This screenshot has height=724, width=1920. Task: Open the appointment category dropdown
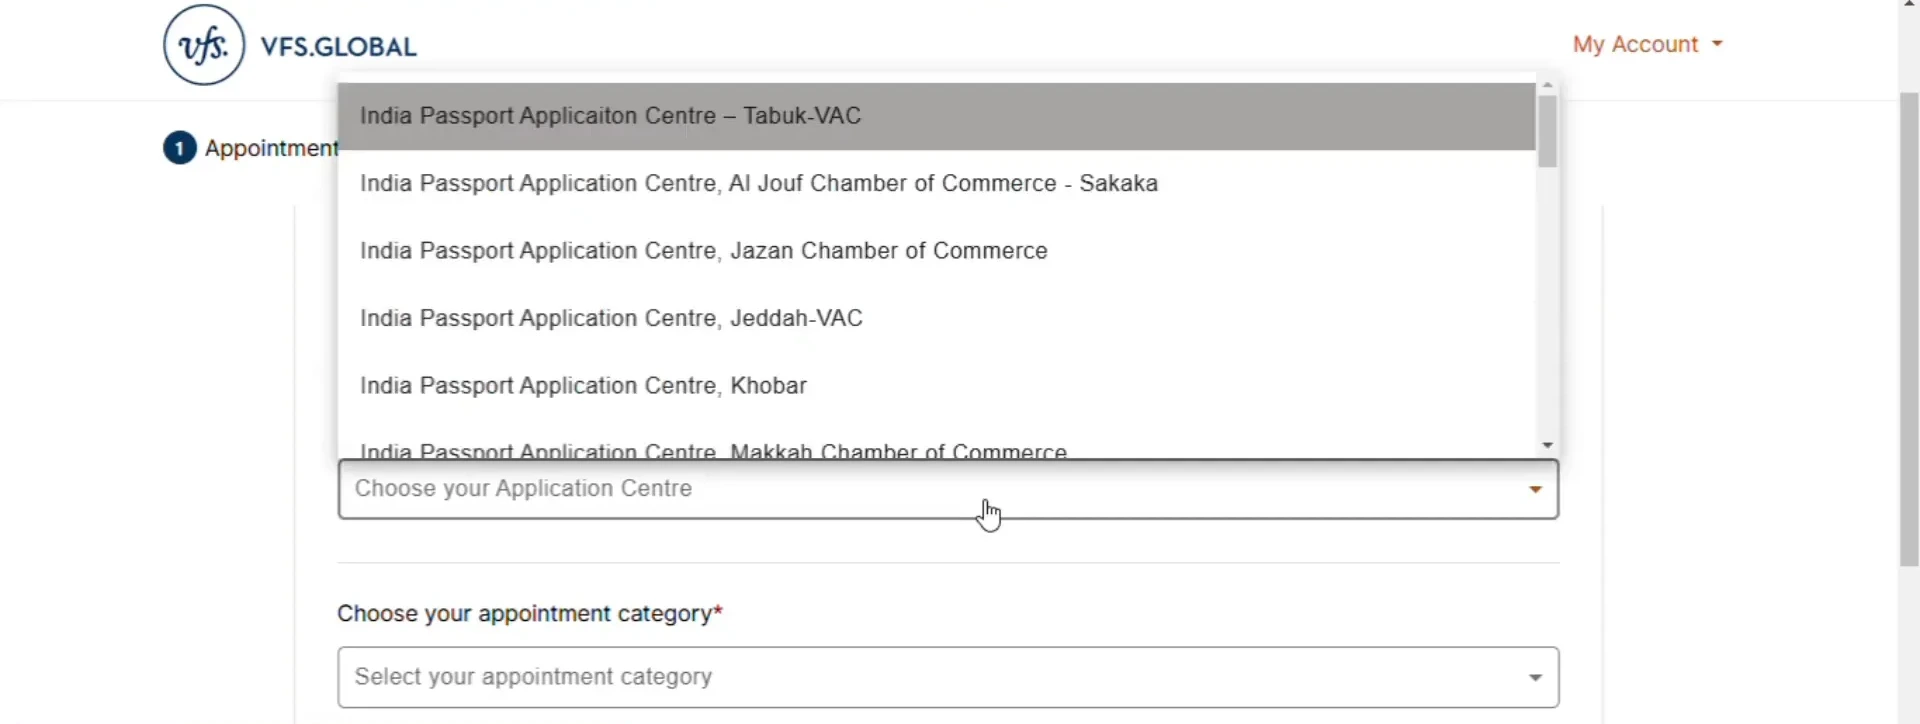(x=948, y=677)
